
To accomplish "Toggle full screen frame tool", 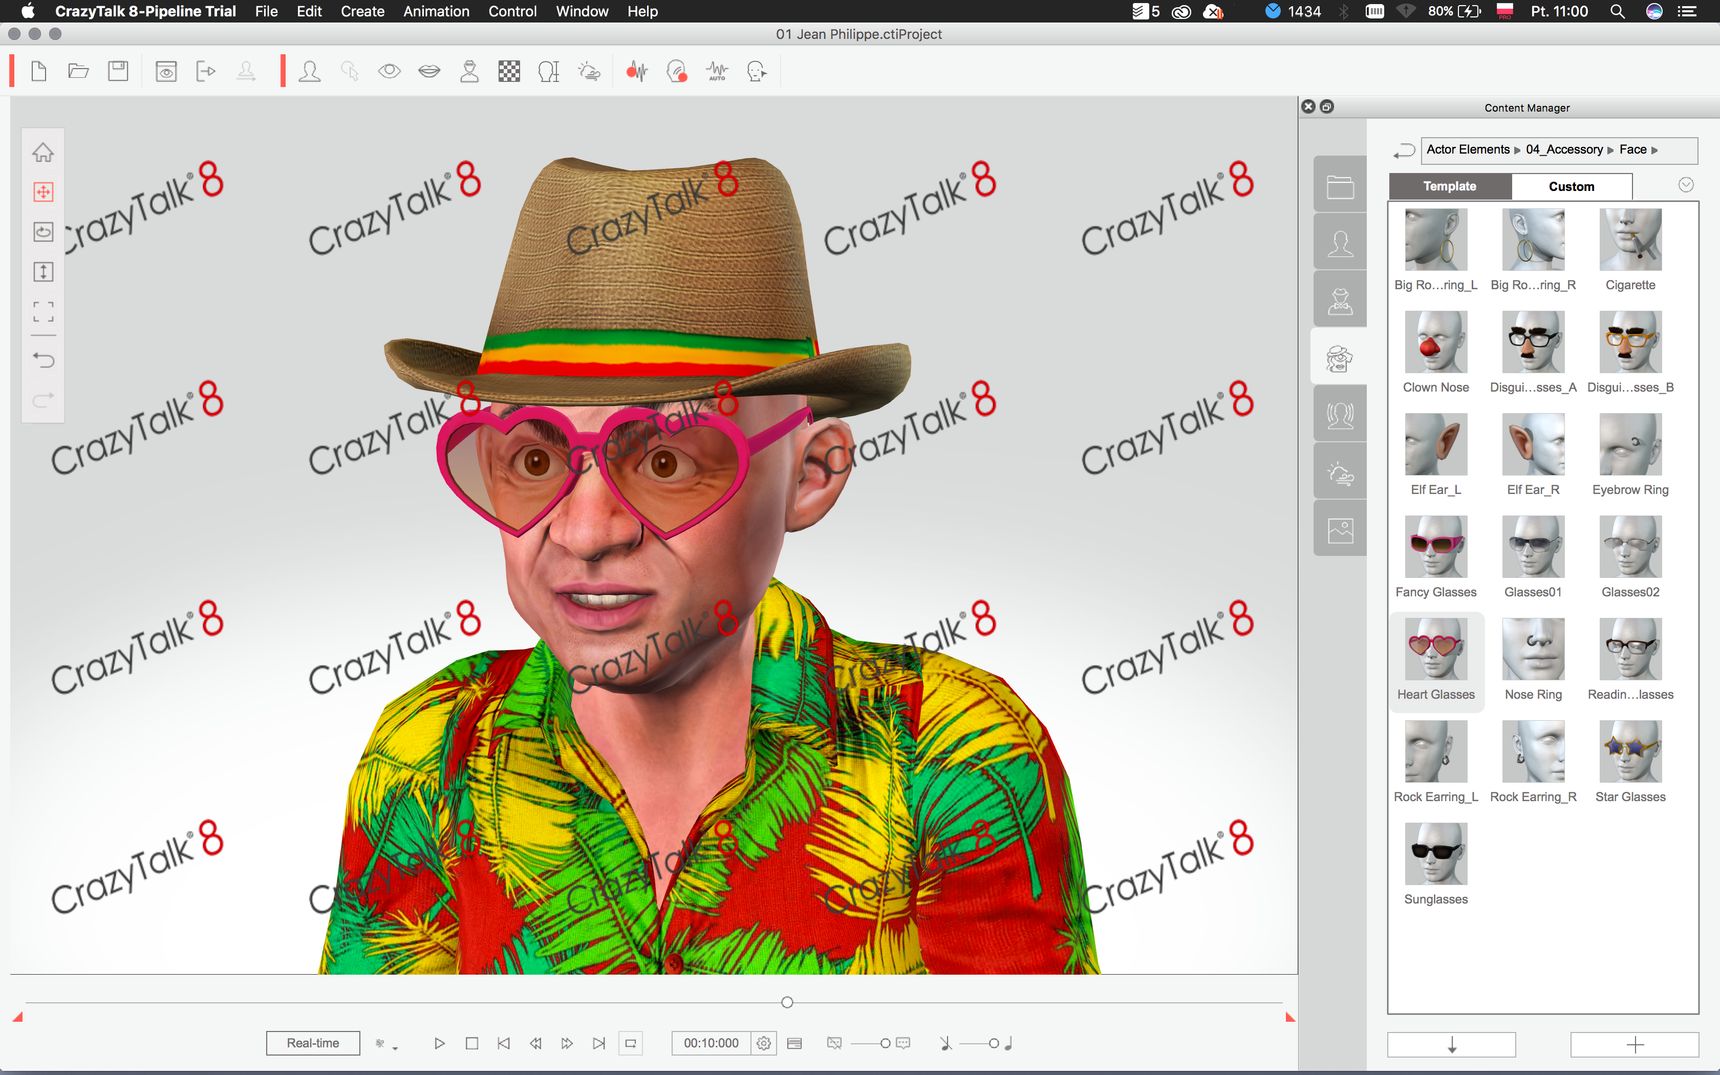I will click(43, 312).
